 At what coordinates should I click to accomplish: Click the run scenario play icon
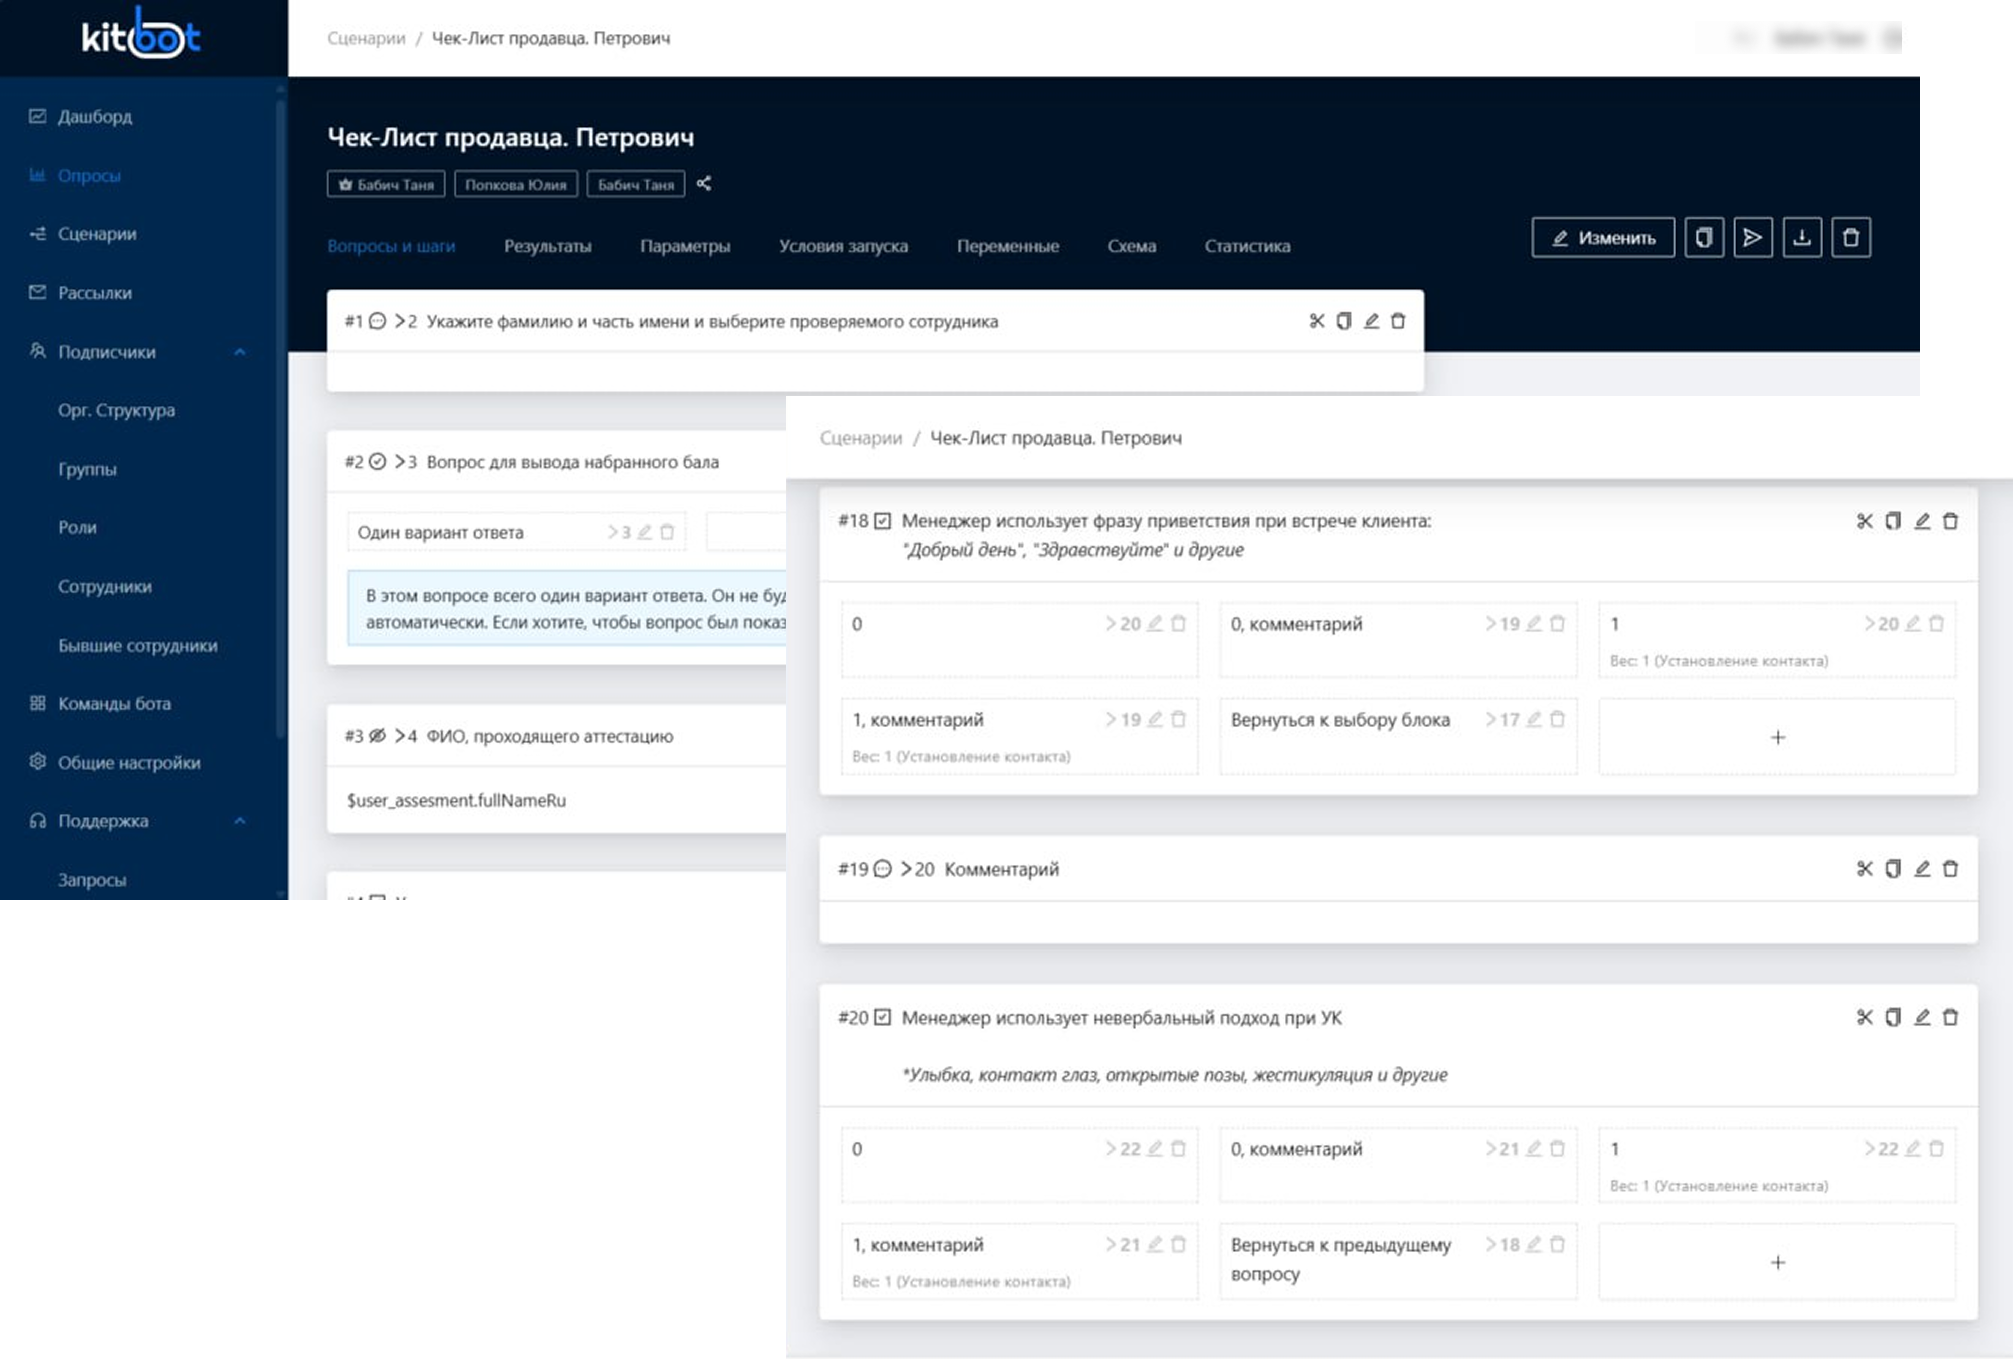(1752, 238)
